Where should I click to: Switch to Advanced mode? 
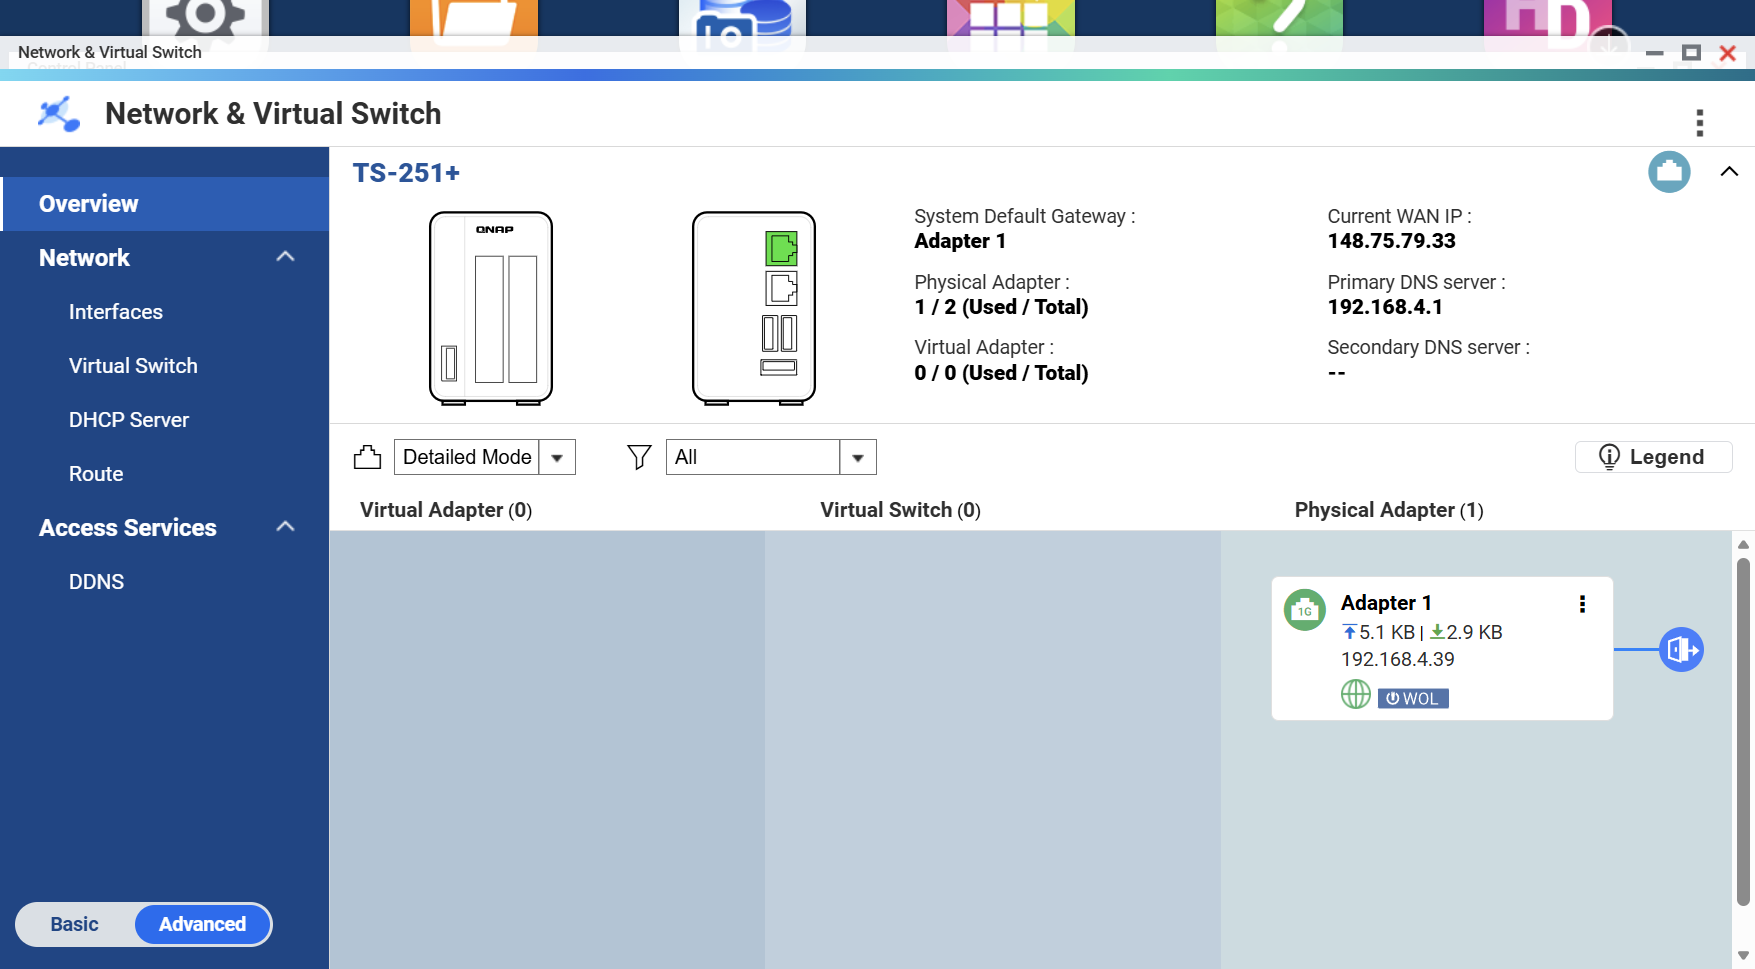[203, 924]
